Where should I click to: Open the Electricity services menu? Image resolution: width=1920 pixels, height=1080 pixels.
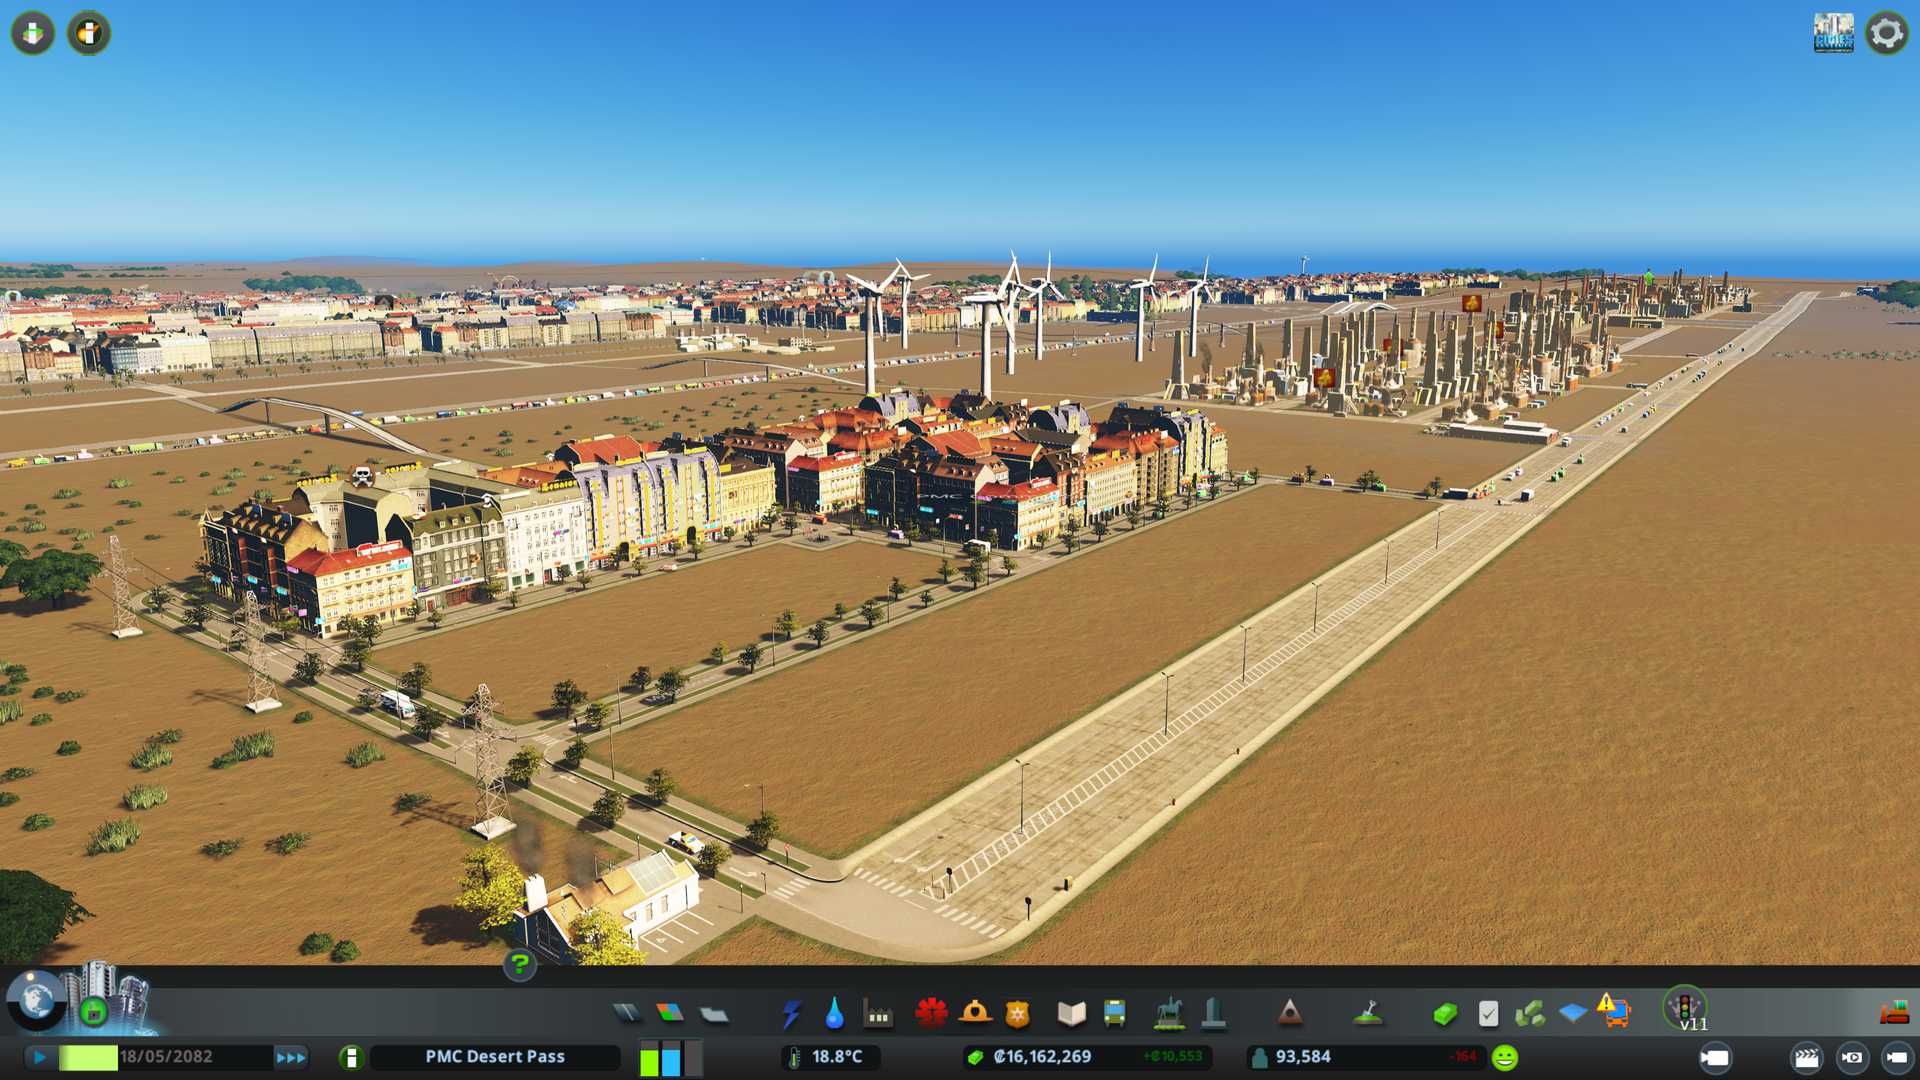792,1014
